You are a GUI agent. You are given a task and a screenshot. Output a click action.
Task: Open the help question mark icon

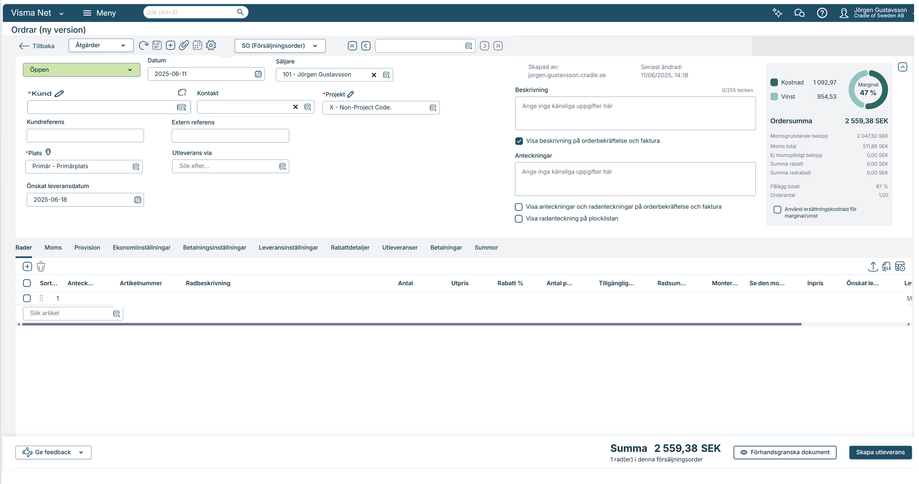[x=822, y=13]
